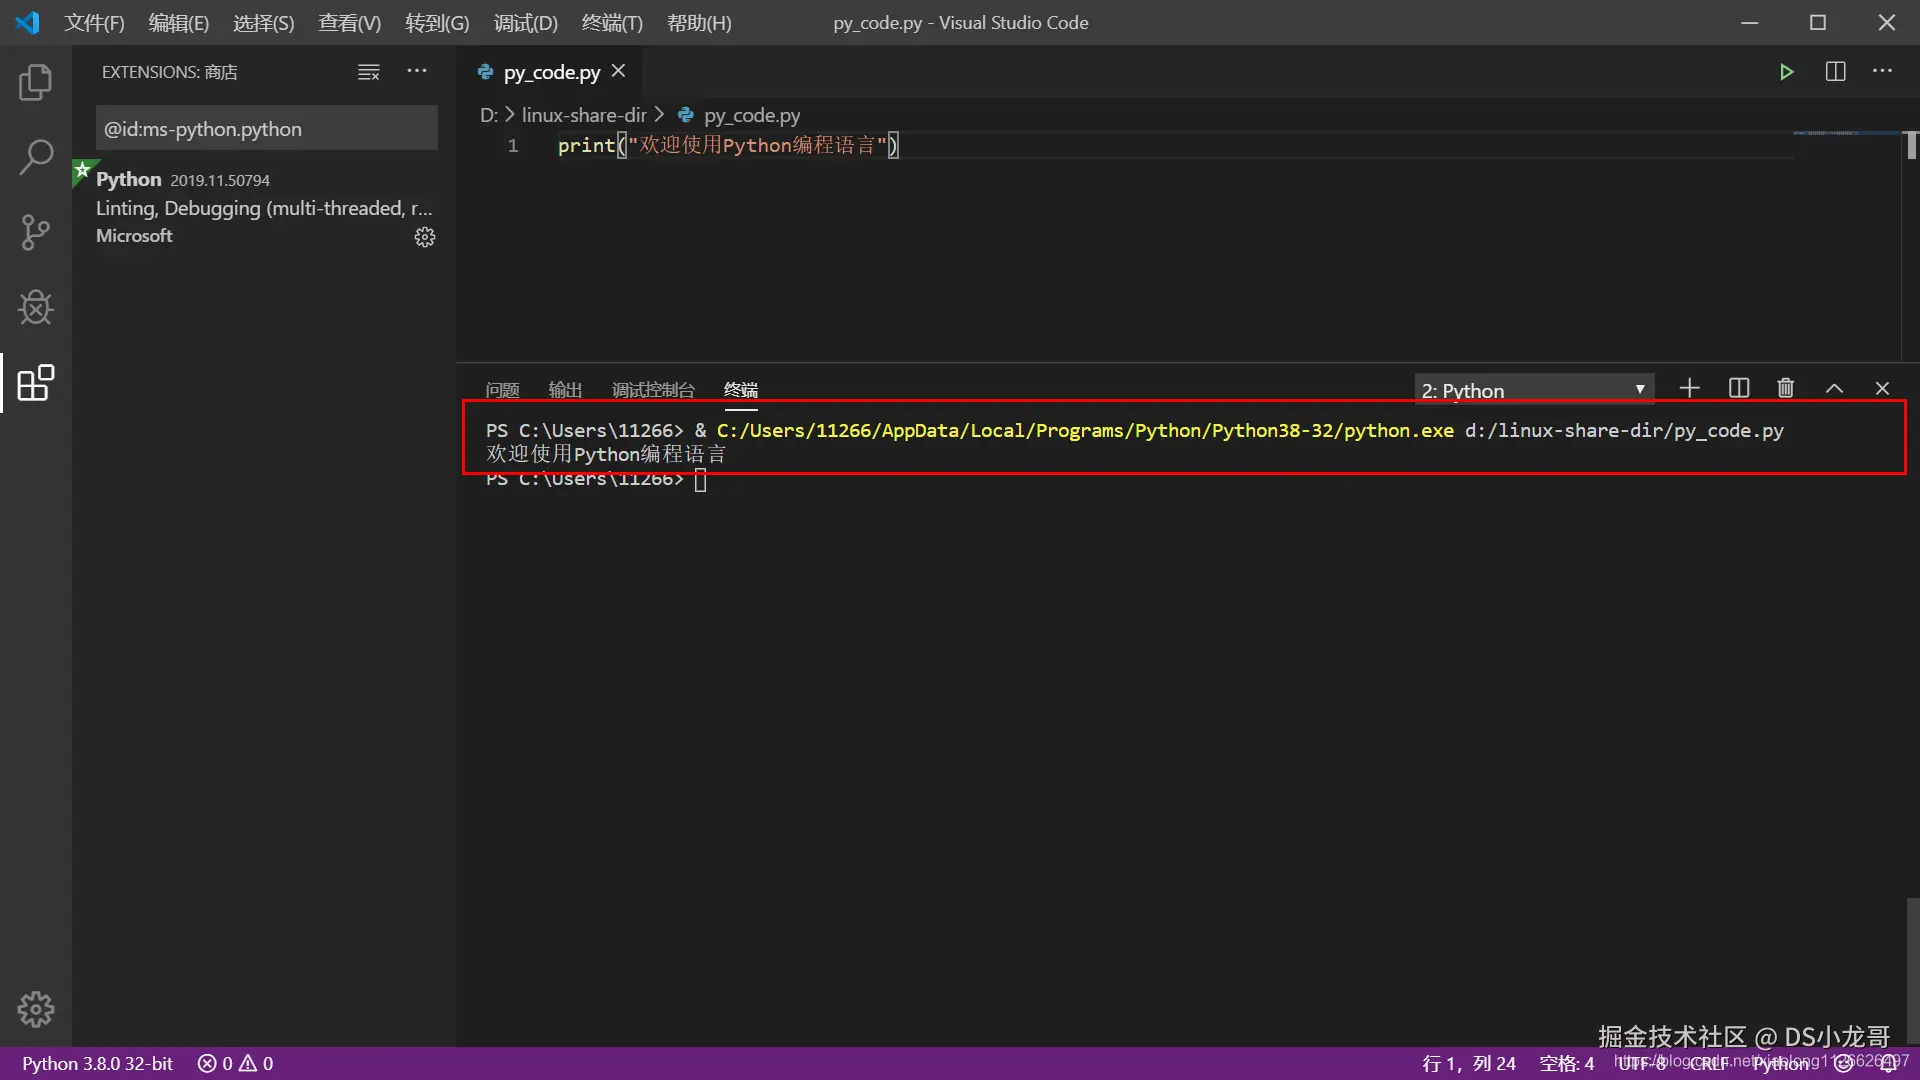Open Python extension manage gear menu
Viewport: 1920px width, 1080px height.
[425, 237]
